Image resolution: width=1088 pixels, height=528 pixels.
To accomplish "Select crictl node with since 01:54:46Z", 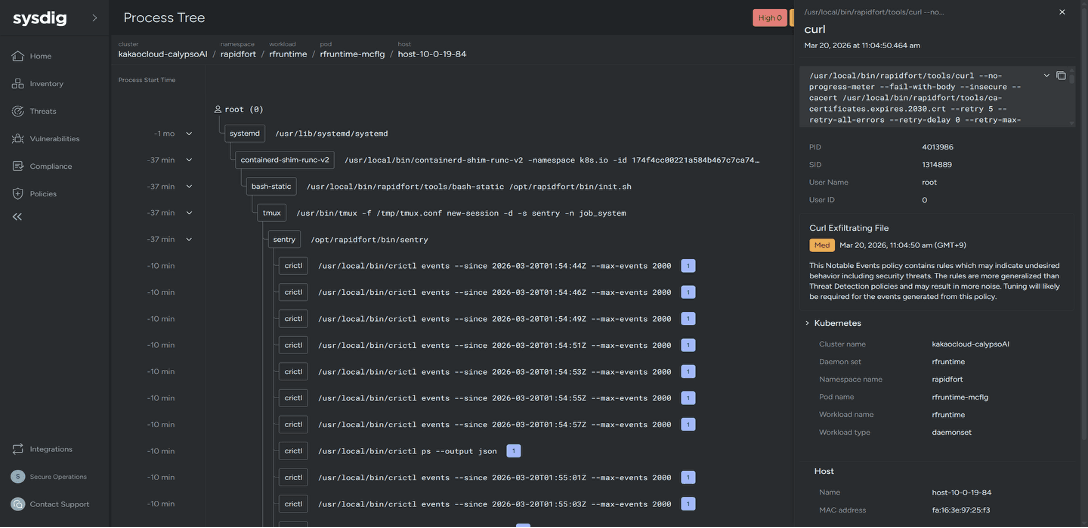I will 294,293.
